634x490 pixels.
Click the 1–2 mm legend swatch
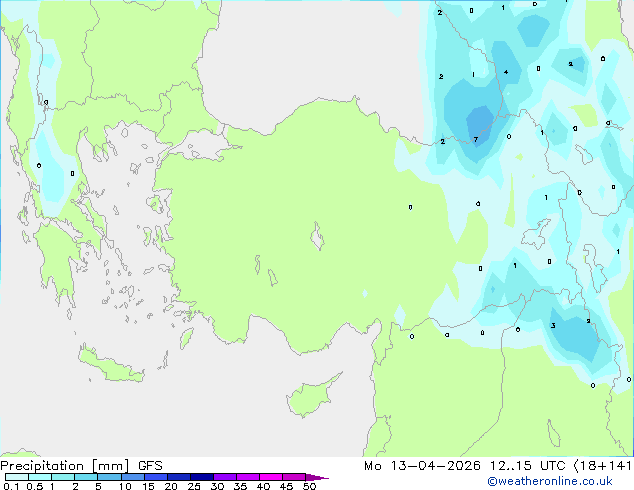[x=63, y=477]
